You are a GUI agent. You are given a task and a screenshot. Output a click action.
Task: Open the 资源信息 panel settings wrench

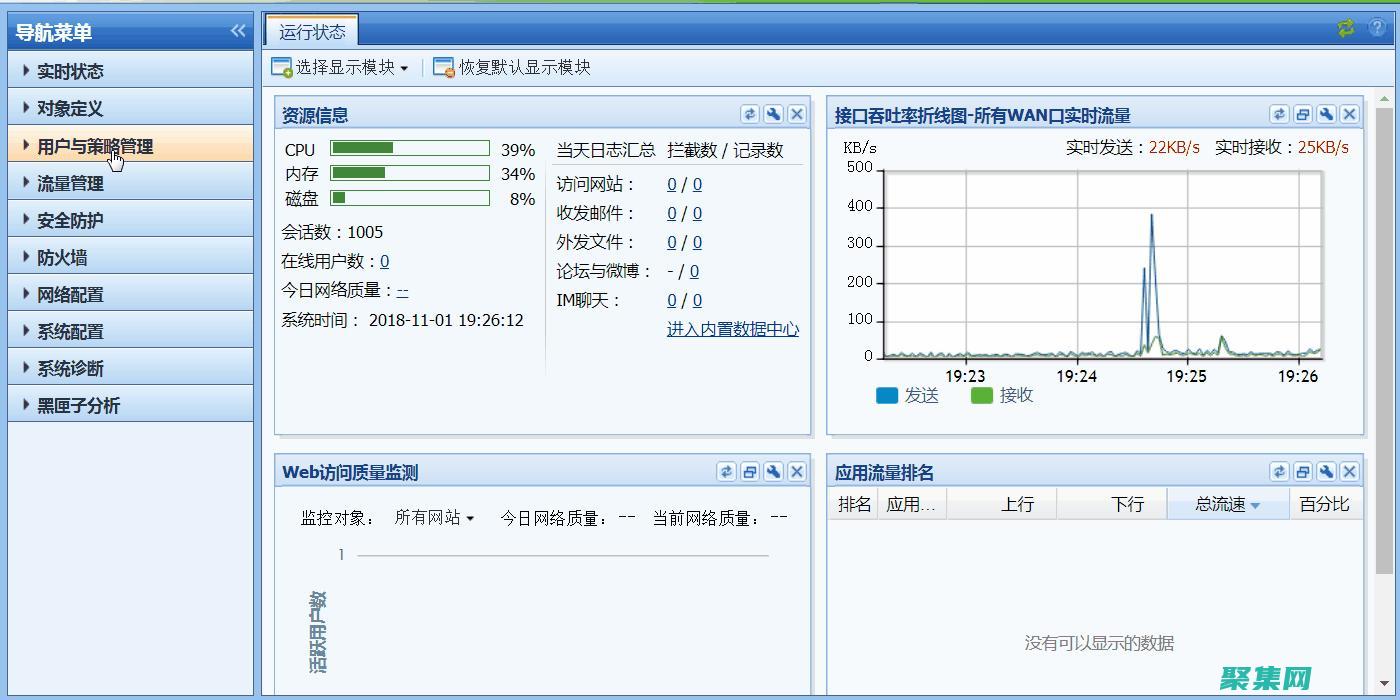pyautogui.click(x=773, y=114)
